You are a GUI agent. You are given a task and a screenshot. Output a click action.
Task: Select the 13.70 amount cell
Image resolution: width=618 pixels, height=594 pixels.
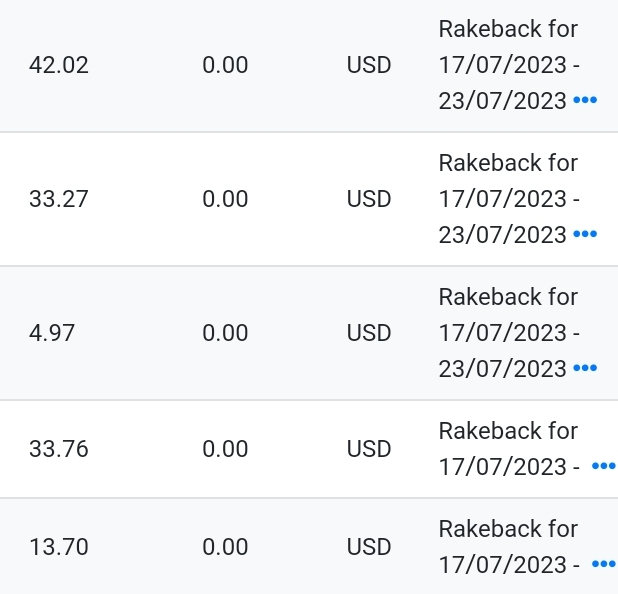click(59, 547)
